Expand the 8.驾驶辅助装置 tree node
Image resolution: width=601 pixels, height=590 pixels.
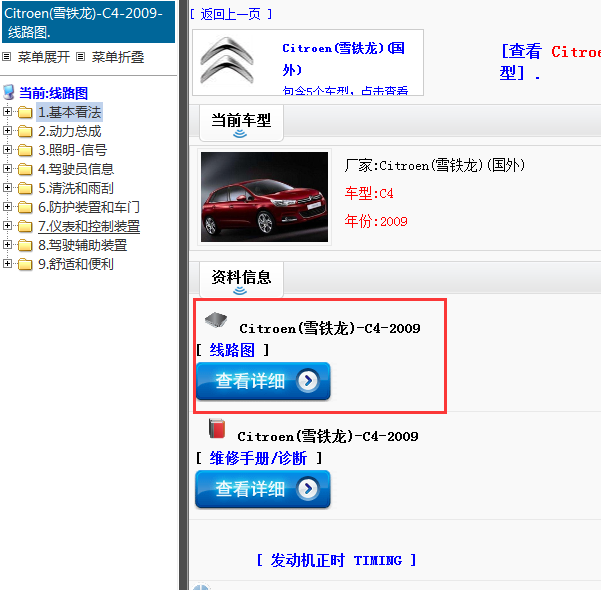[7, 245]
